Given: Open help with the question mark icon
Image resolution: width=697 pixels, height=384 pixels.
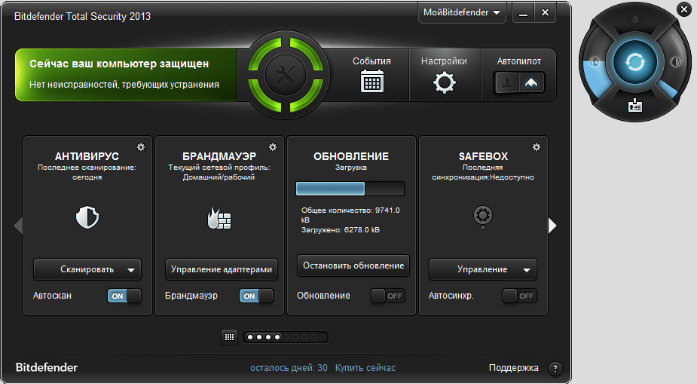Looking at the screenshot, I should [x=555, y=368].
